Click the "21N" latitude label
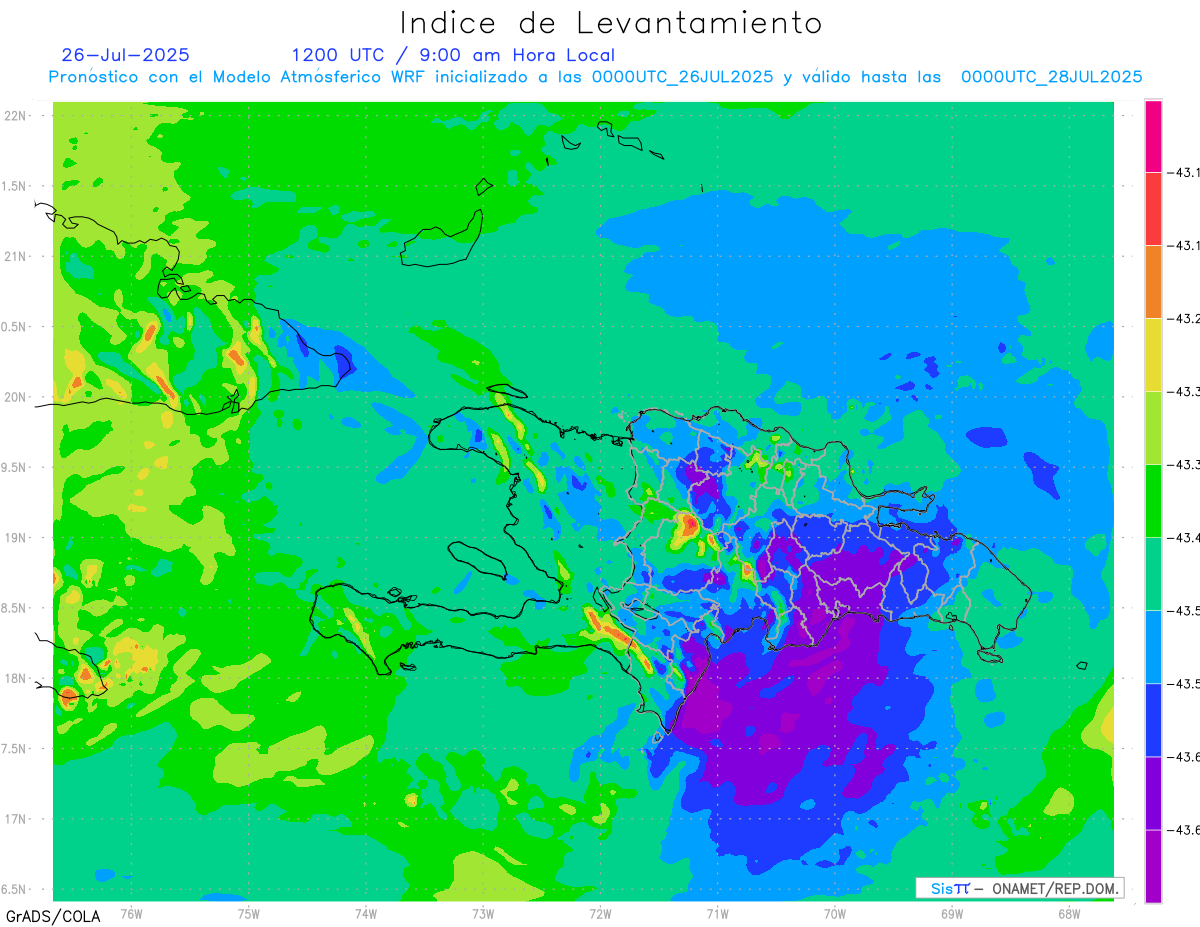The width and height of the screenshot is (1200, 927). (x=16, y=257)
